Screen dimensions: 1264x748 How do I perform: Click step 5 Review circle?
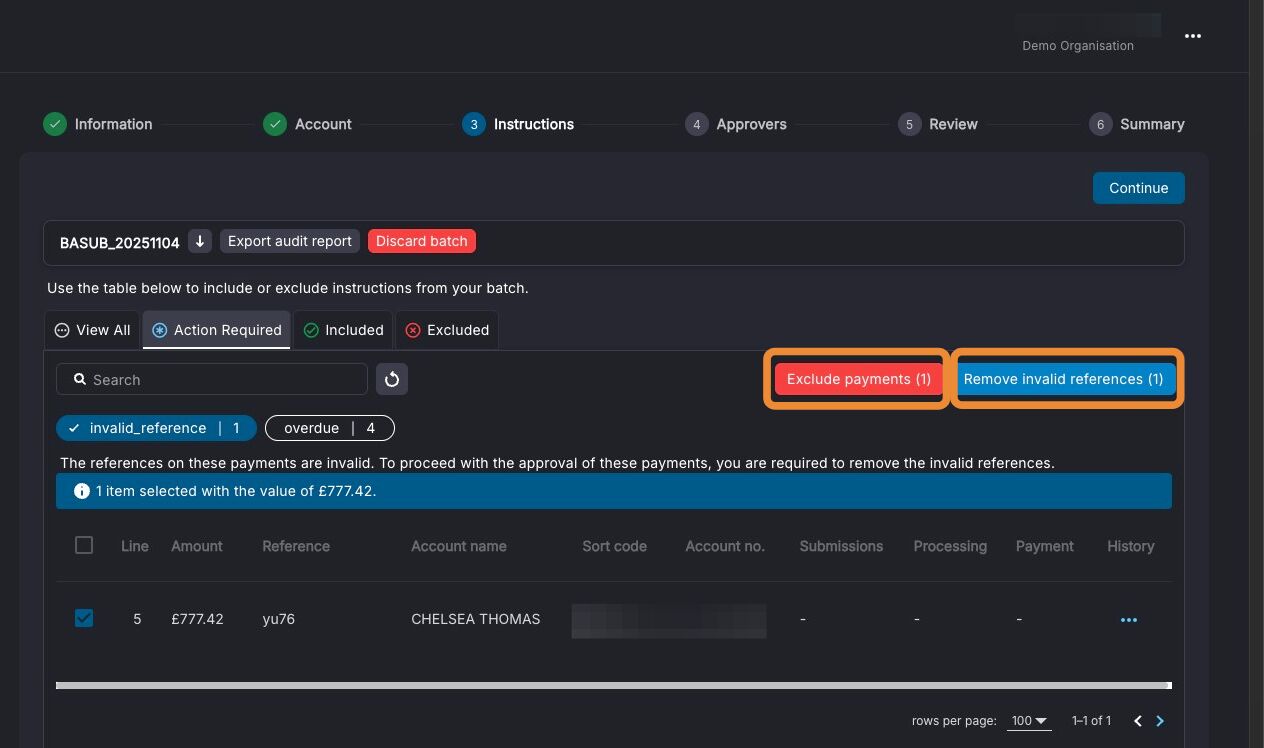coord(909,124)
